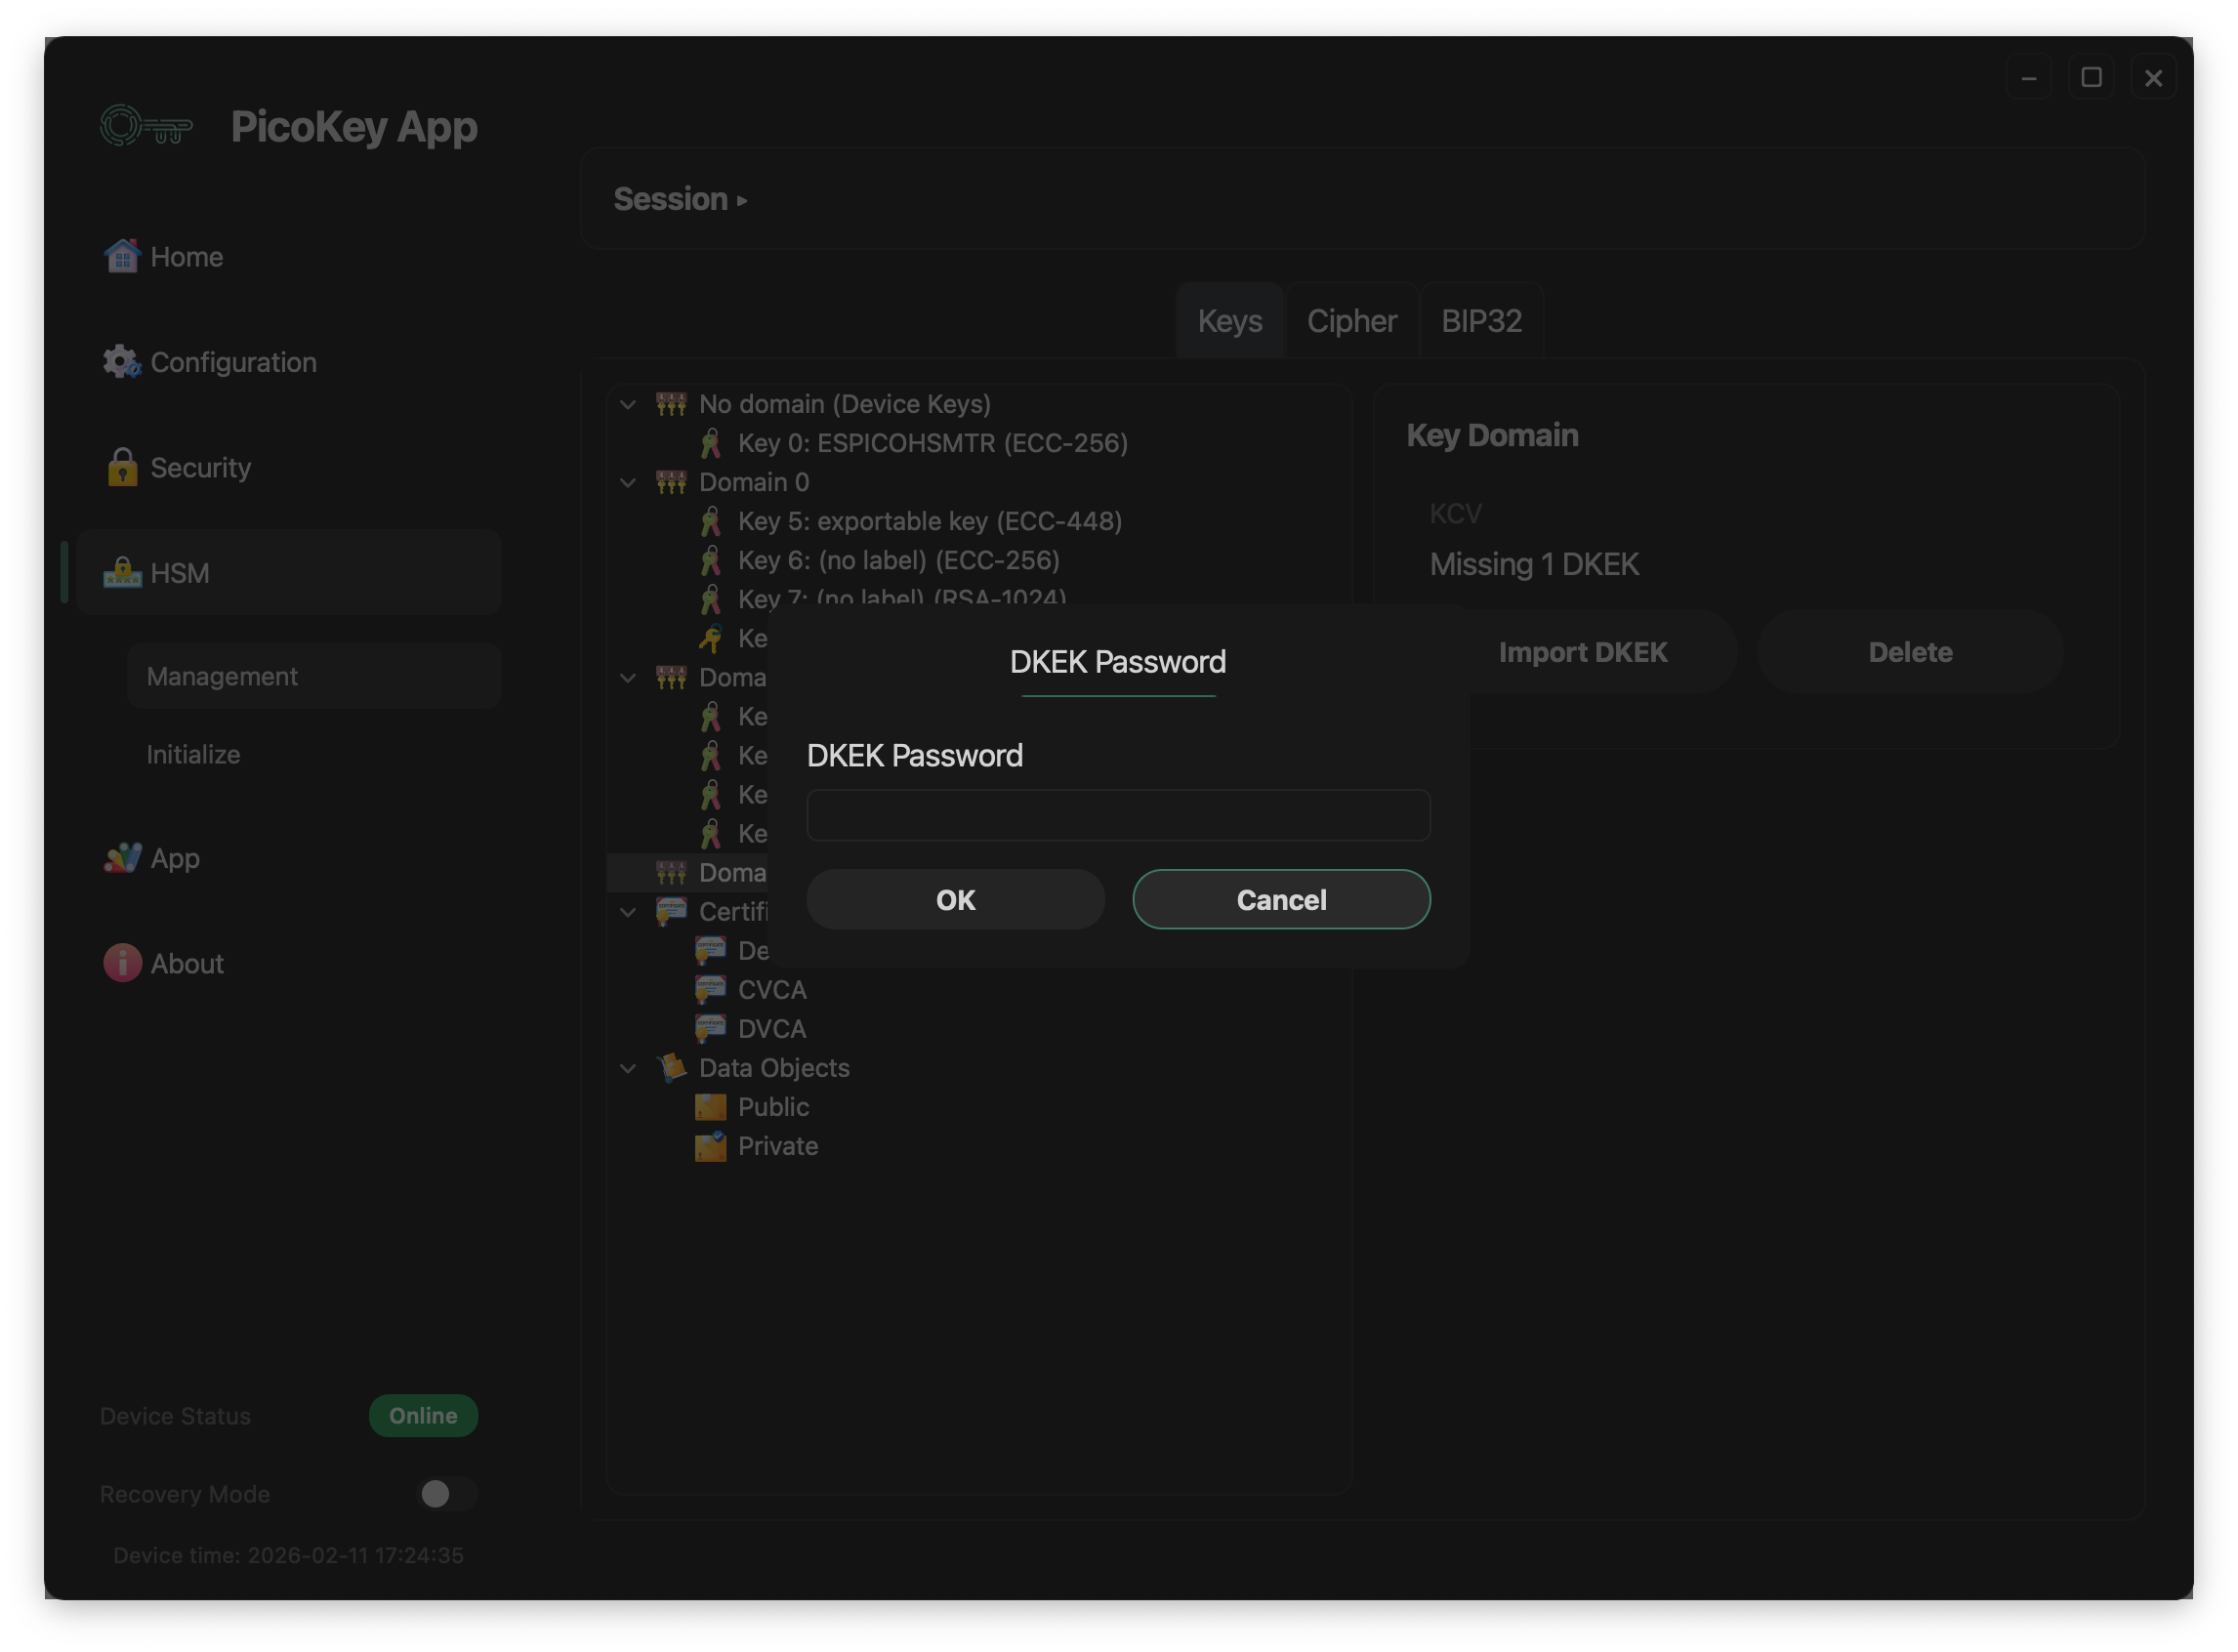Click the Home house icon in the sidebar
Viewport: 2238px width, 1652px height.
(122, 256)
